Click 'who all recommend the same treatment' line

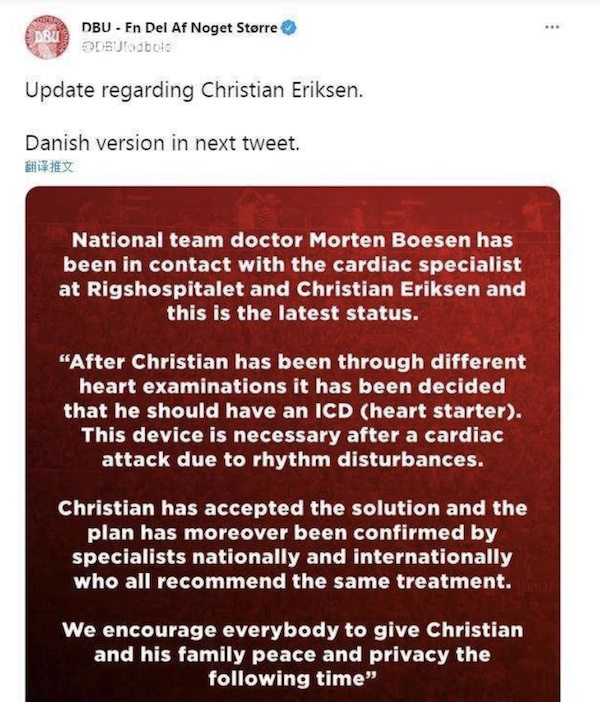pos(292,582)
